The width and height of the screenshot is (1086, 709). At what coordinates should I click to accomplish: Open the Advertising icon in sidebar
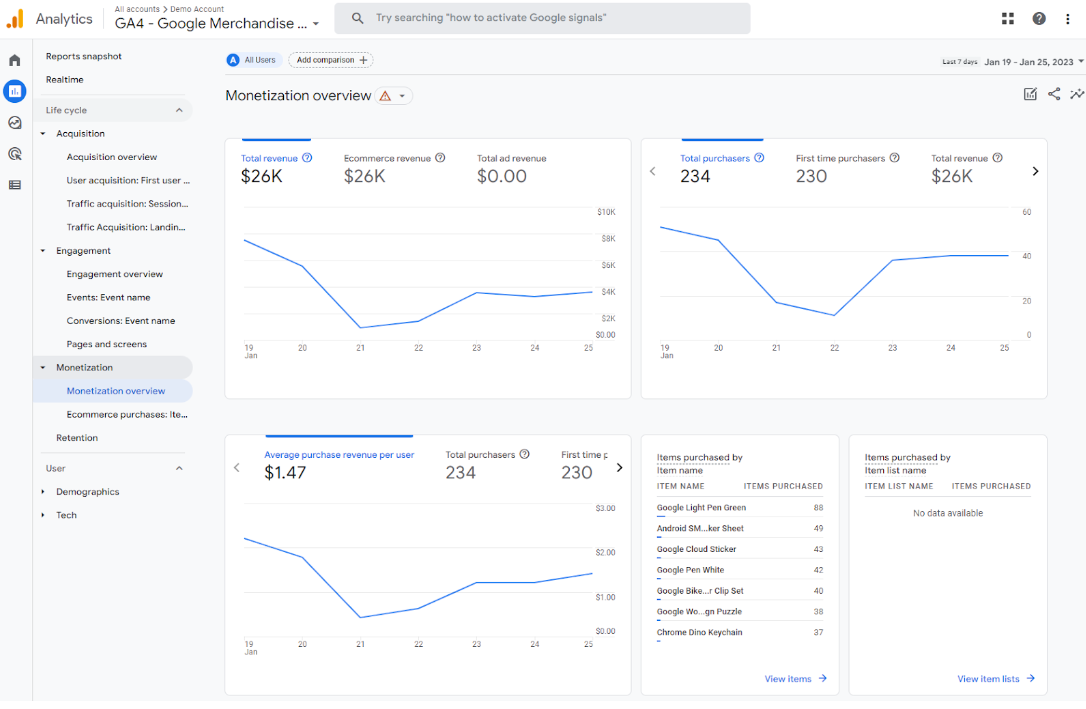click(15, 154)
